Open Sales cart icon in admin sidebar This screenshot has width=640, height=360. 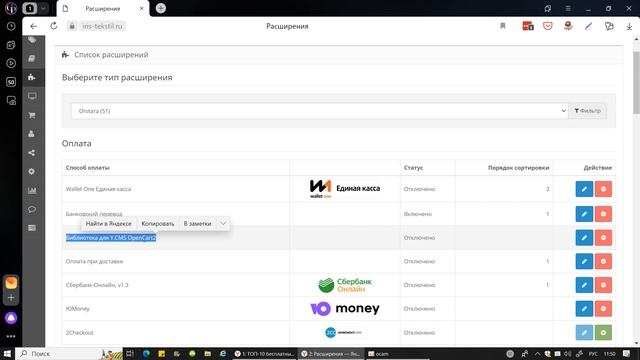(x=32, y=115)
